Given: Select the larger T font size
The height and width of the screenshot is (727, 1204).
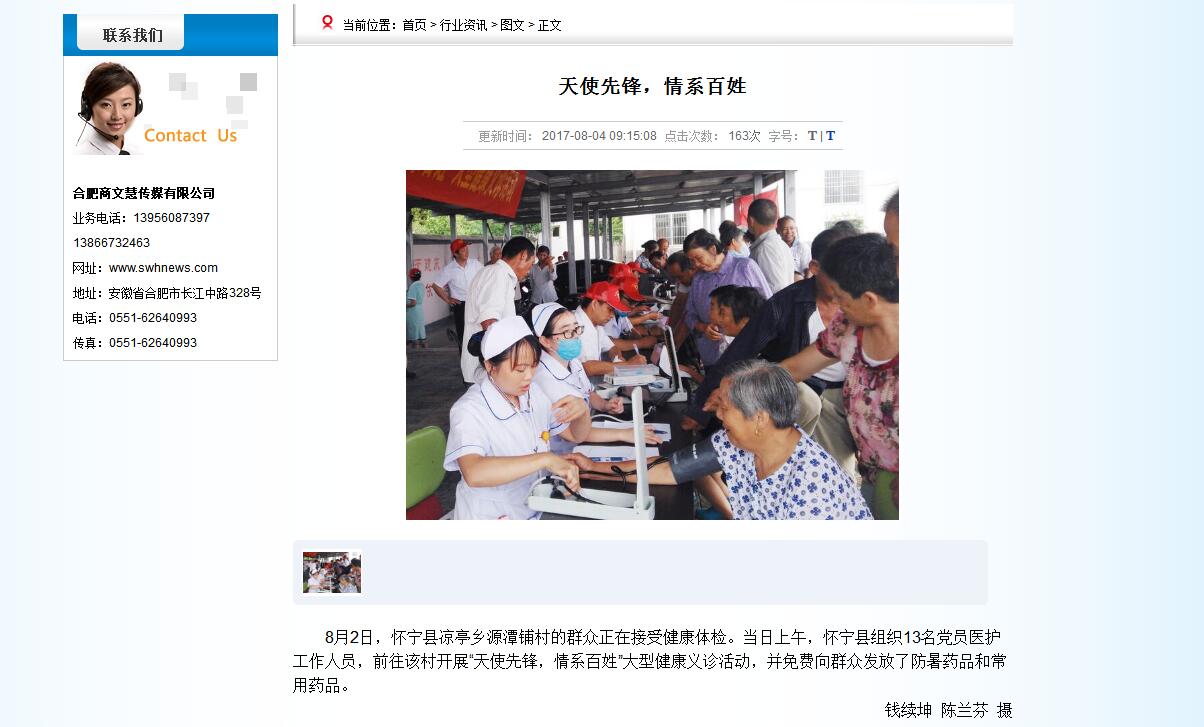Looking at the screenshot, I should (x=830, y=136).
